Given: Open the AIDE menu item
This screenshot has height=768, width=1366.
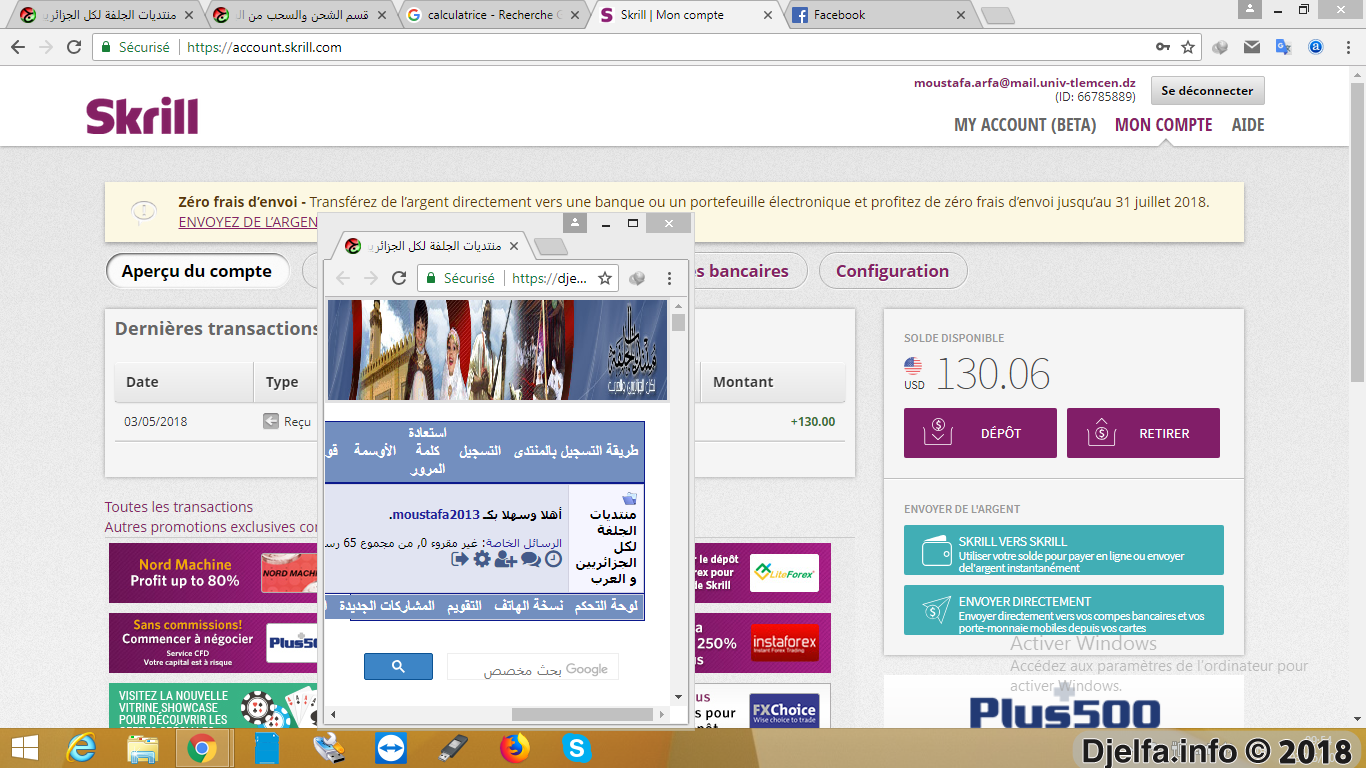Looking at the screenshot, I should click(x=1248, y=125).
